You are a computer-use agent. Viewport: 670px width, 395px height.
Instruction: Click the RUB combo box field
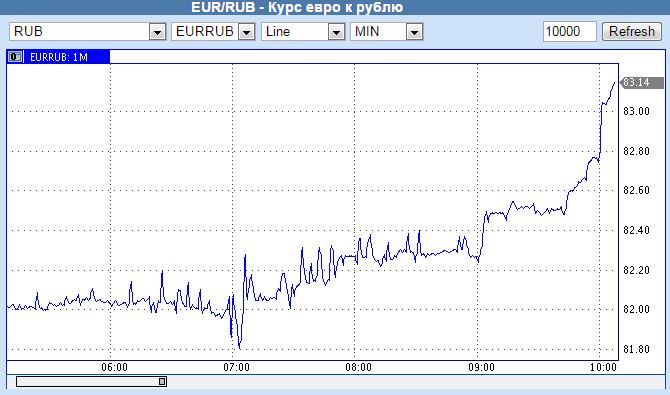pos(88,32)
